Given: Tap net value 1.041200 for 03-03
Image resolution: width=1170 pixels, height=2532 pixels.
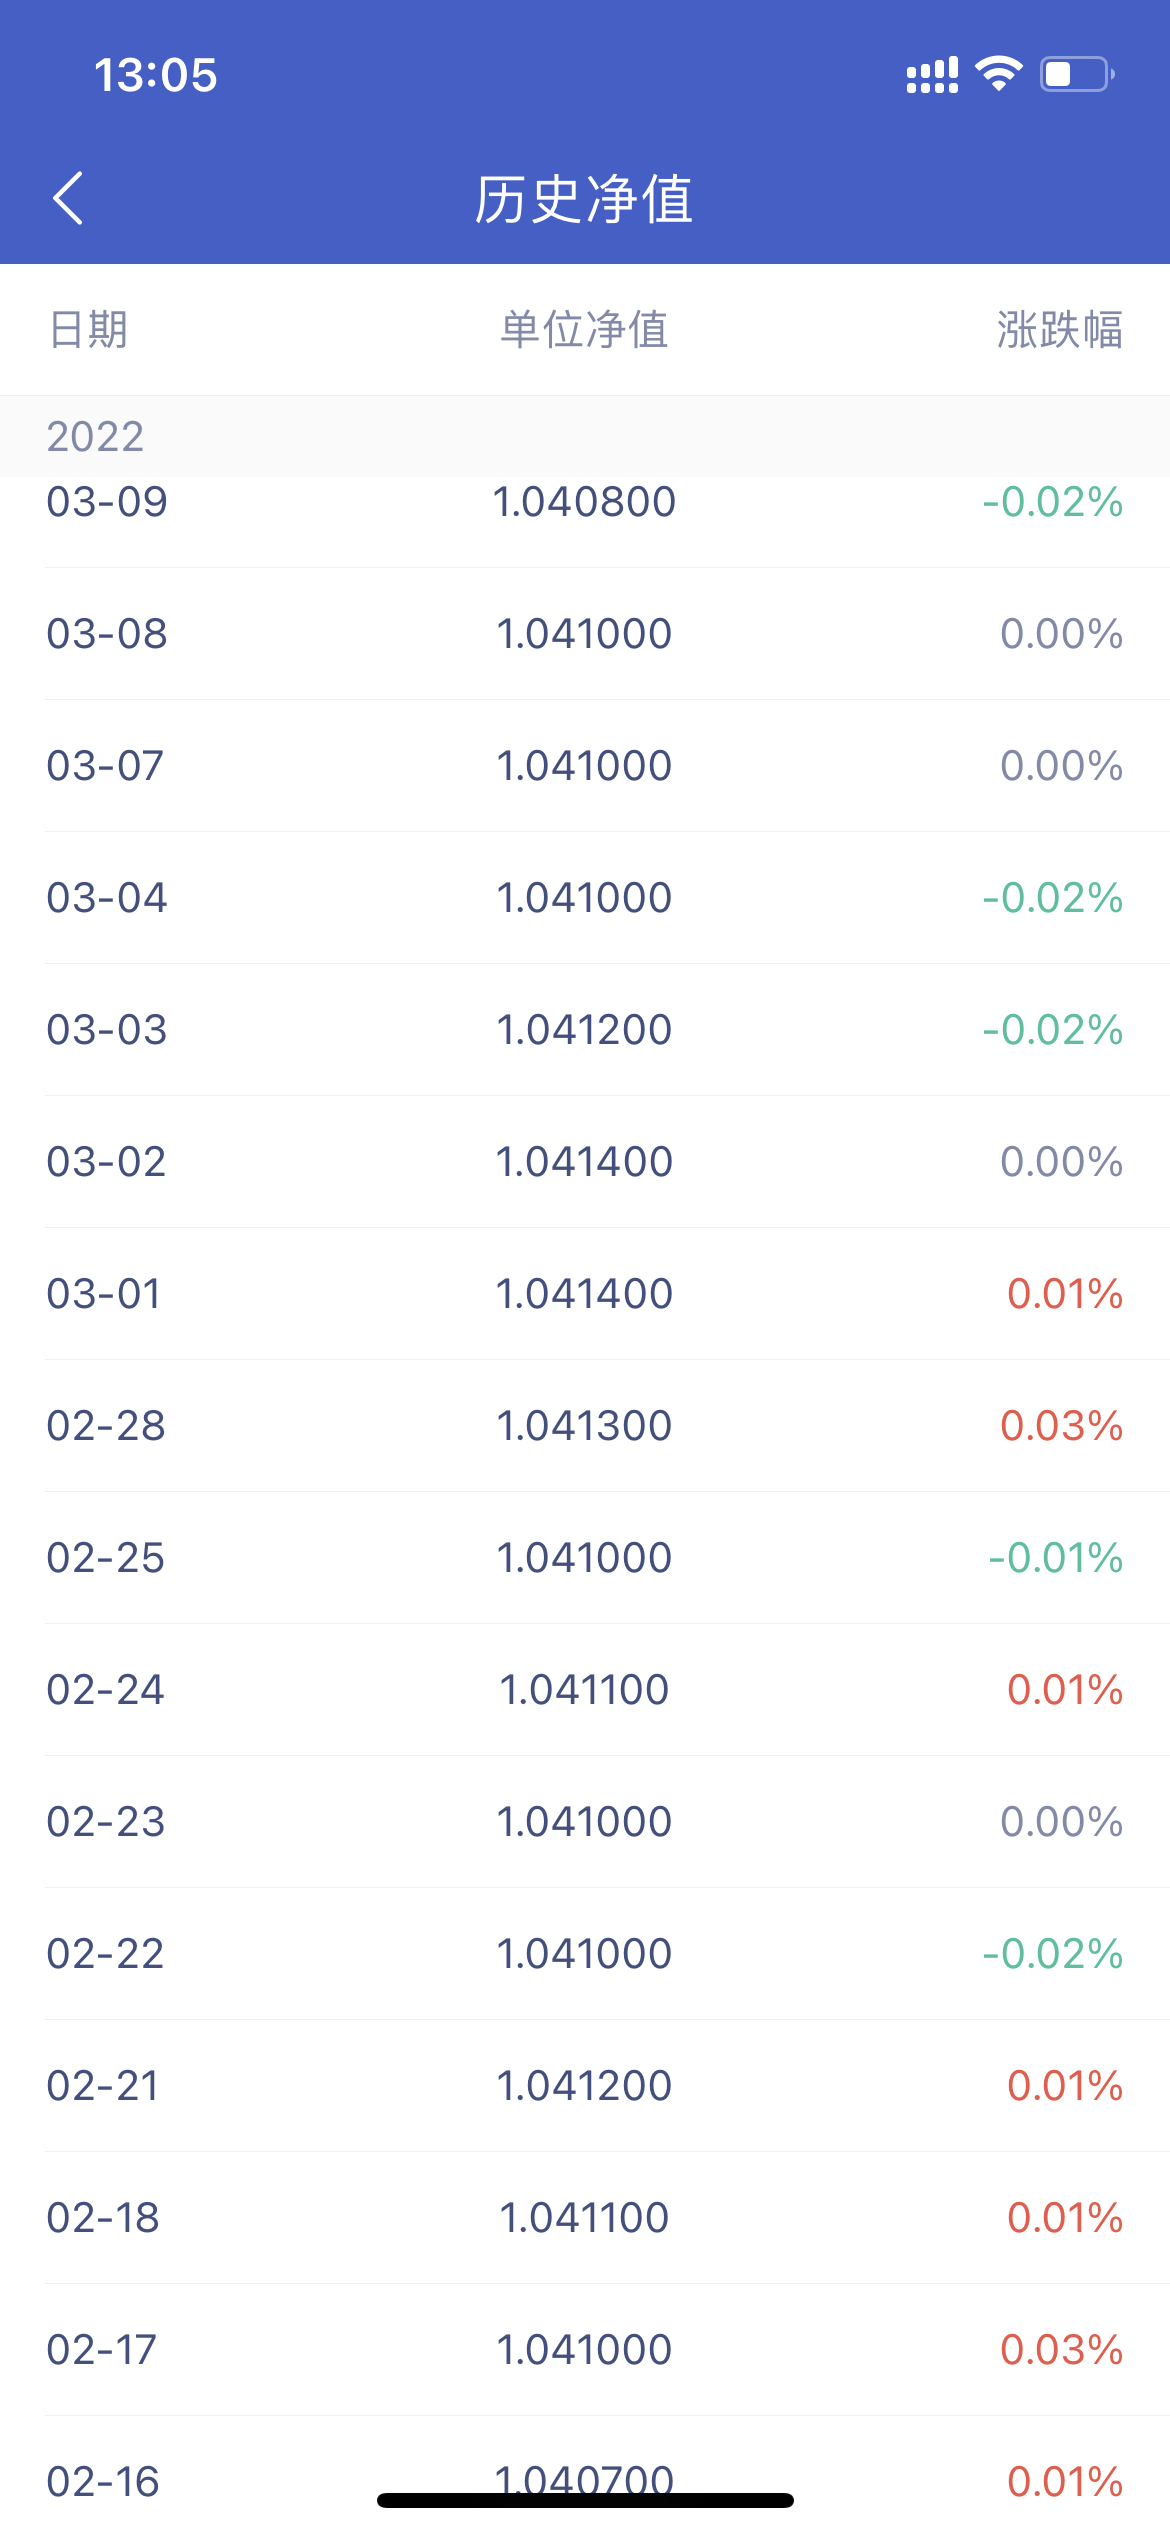Looking at the screenshot, I should tap(584, 1030).
